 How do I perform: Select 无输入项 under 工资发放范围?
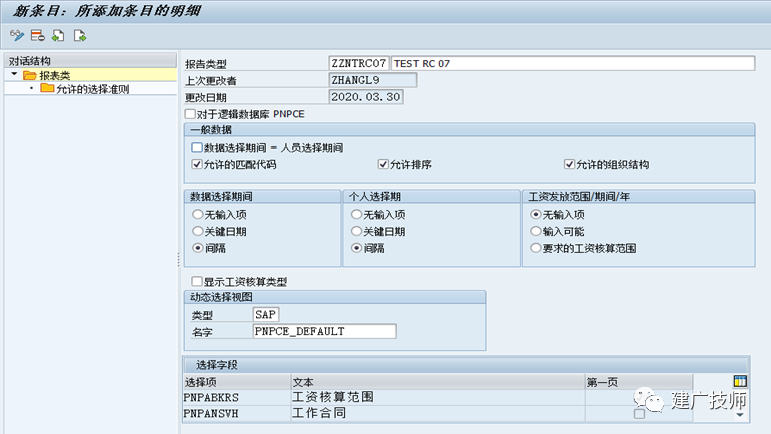(535, 214)
